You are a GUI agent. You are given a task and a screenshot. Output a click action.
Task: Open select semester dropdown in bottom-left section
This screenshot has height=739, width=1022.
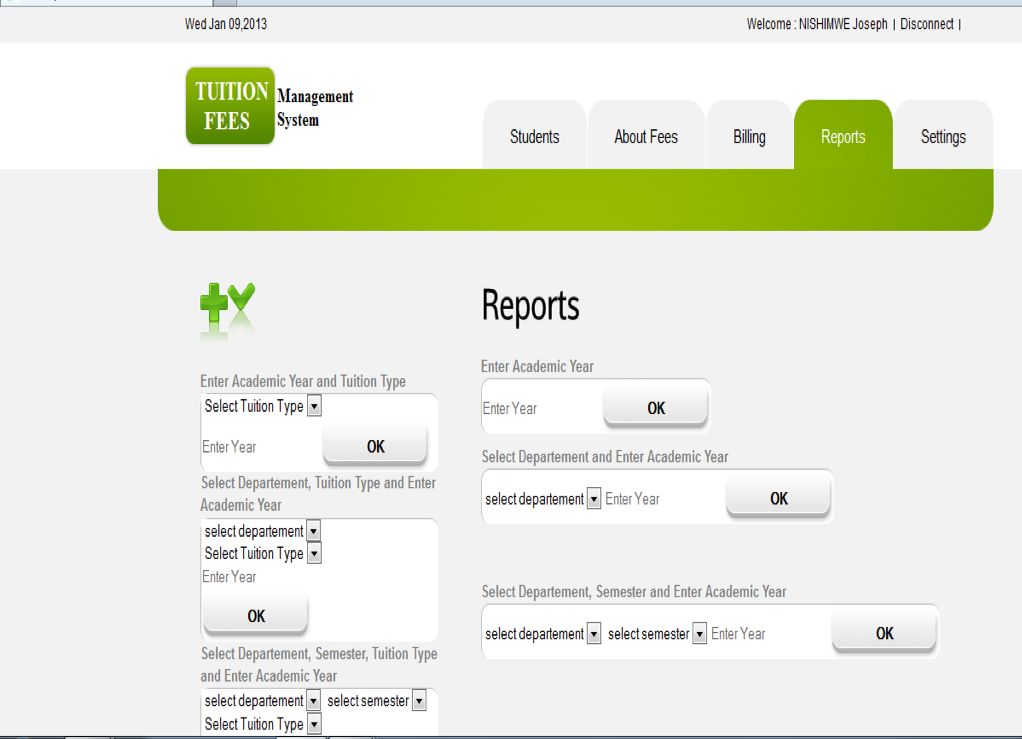point(376,701)
